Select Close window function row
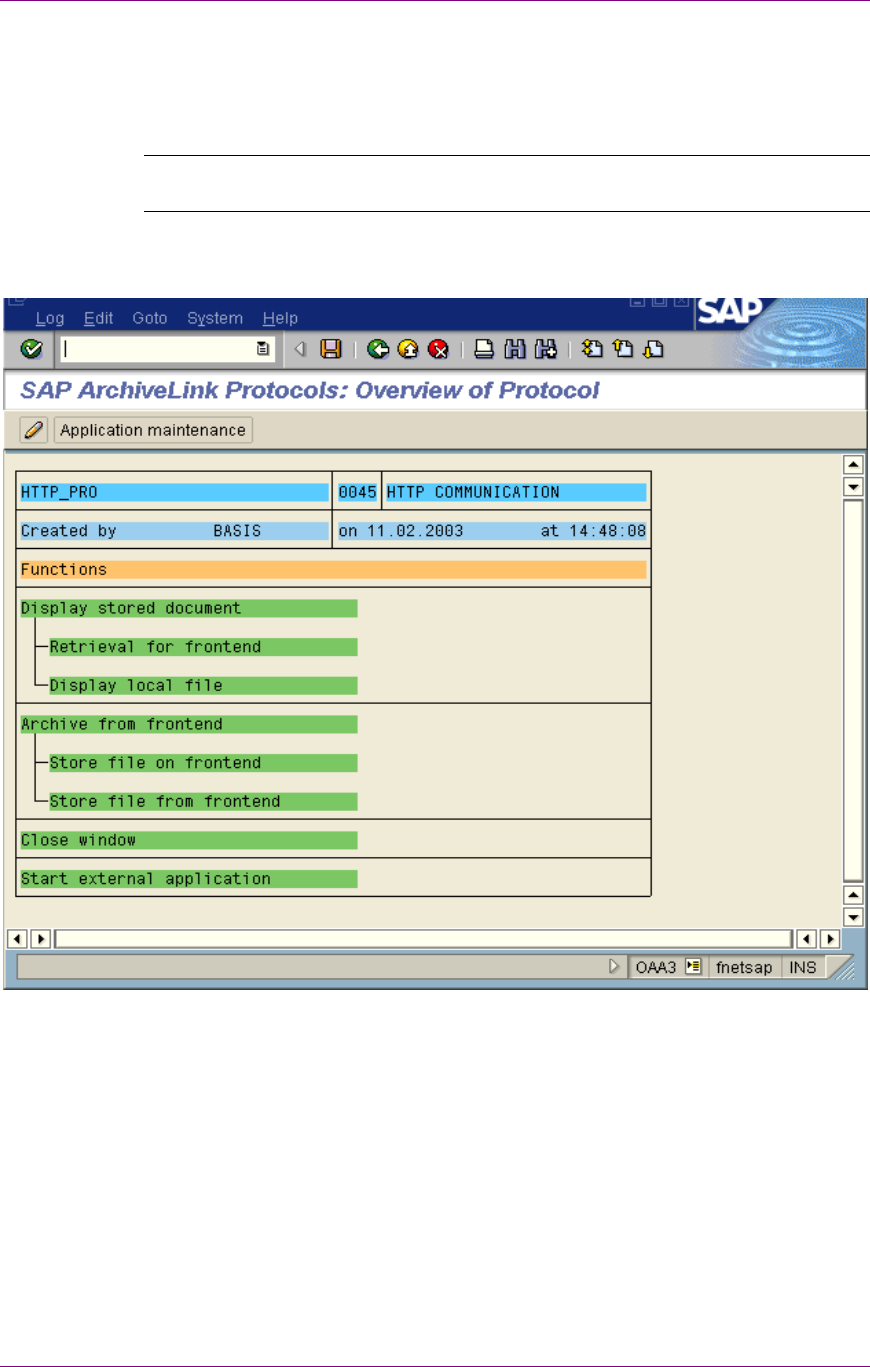 click(188, 840)
